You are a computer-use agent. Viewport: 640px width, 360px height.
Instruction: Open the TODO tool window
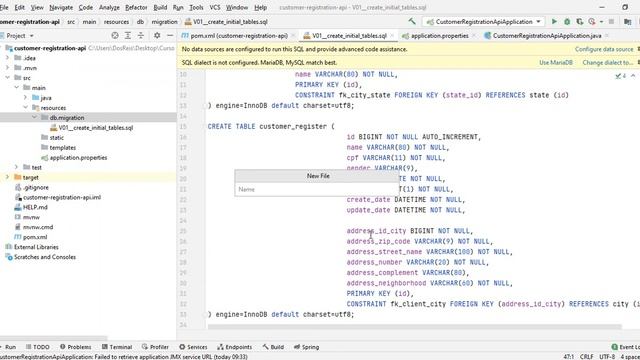[x=38, y=347]
